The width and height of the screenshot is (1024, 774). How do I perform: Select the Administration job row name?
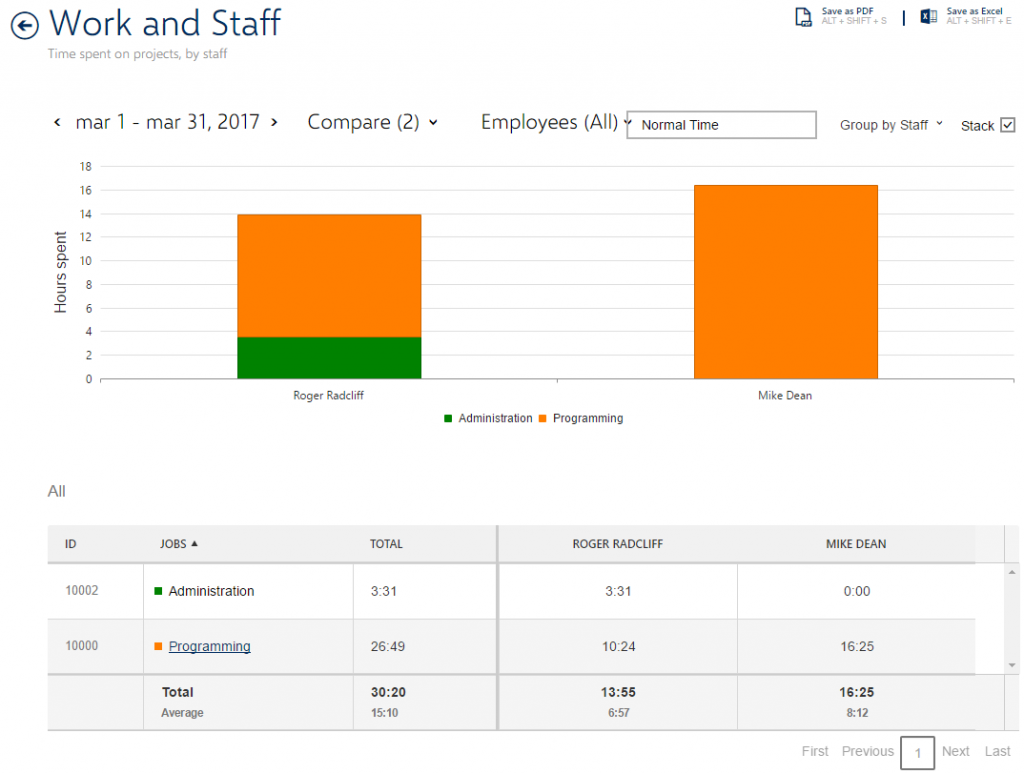[x=211, y=591]
